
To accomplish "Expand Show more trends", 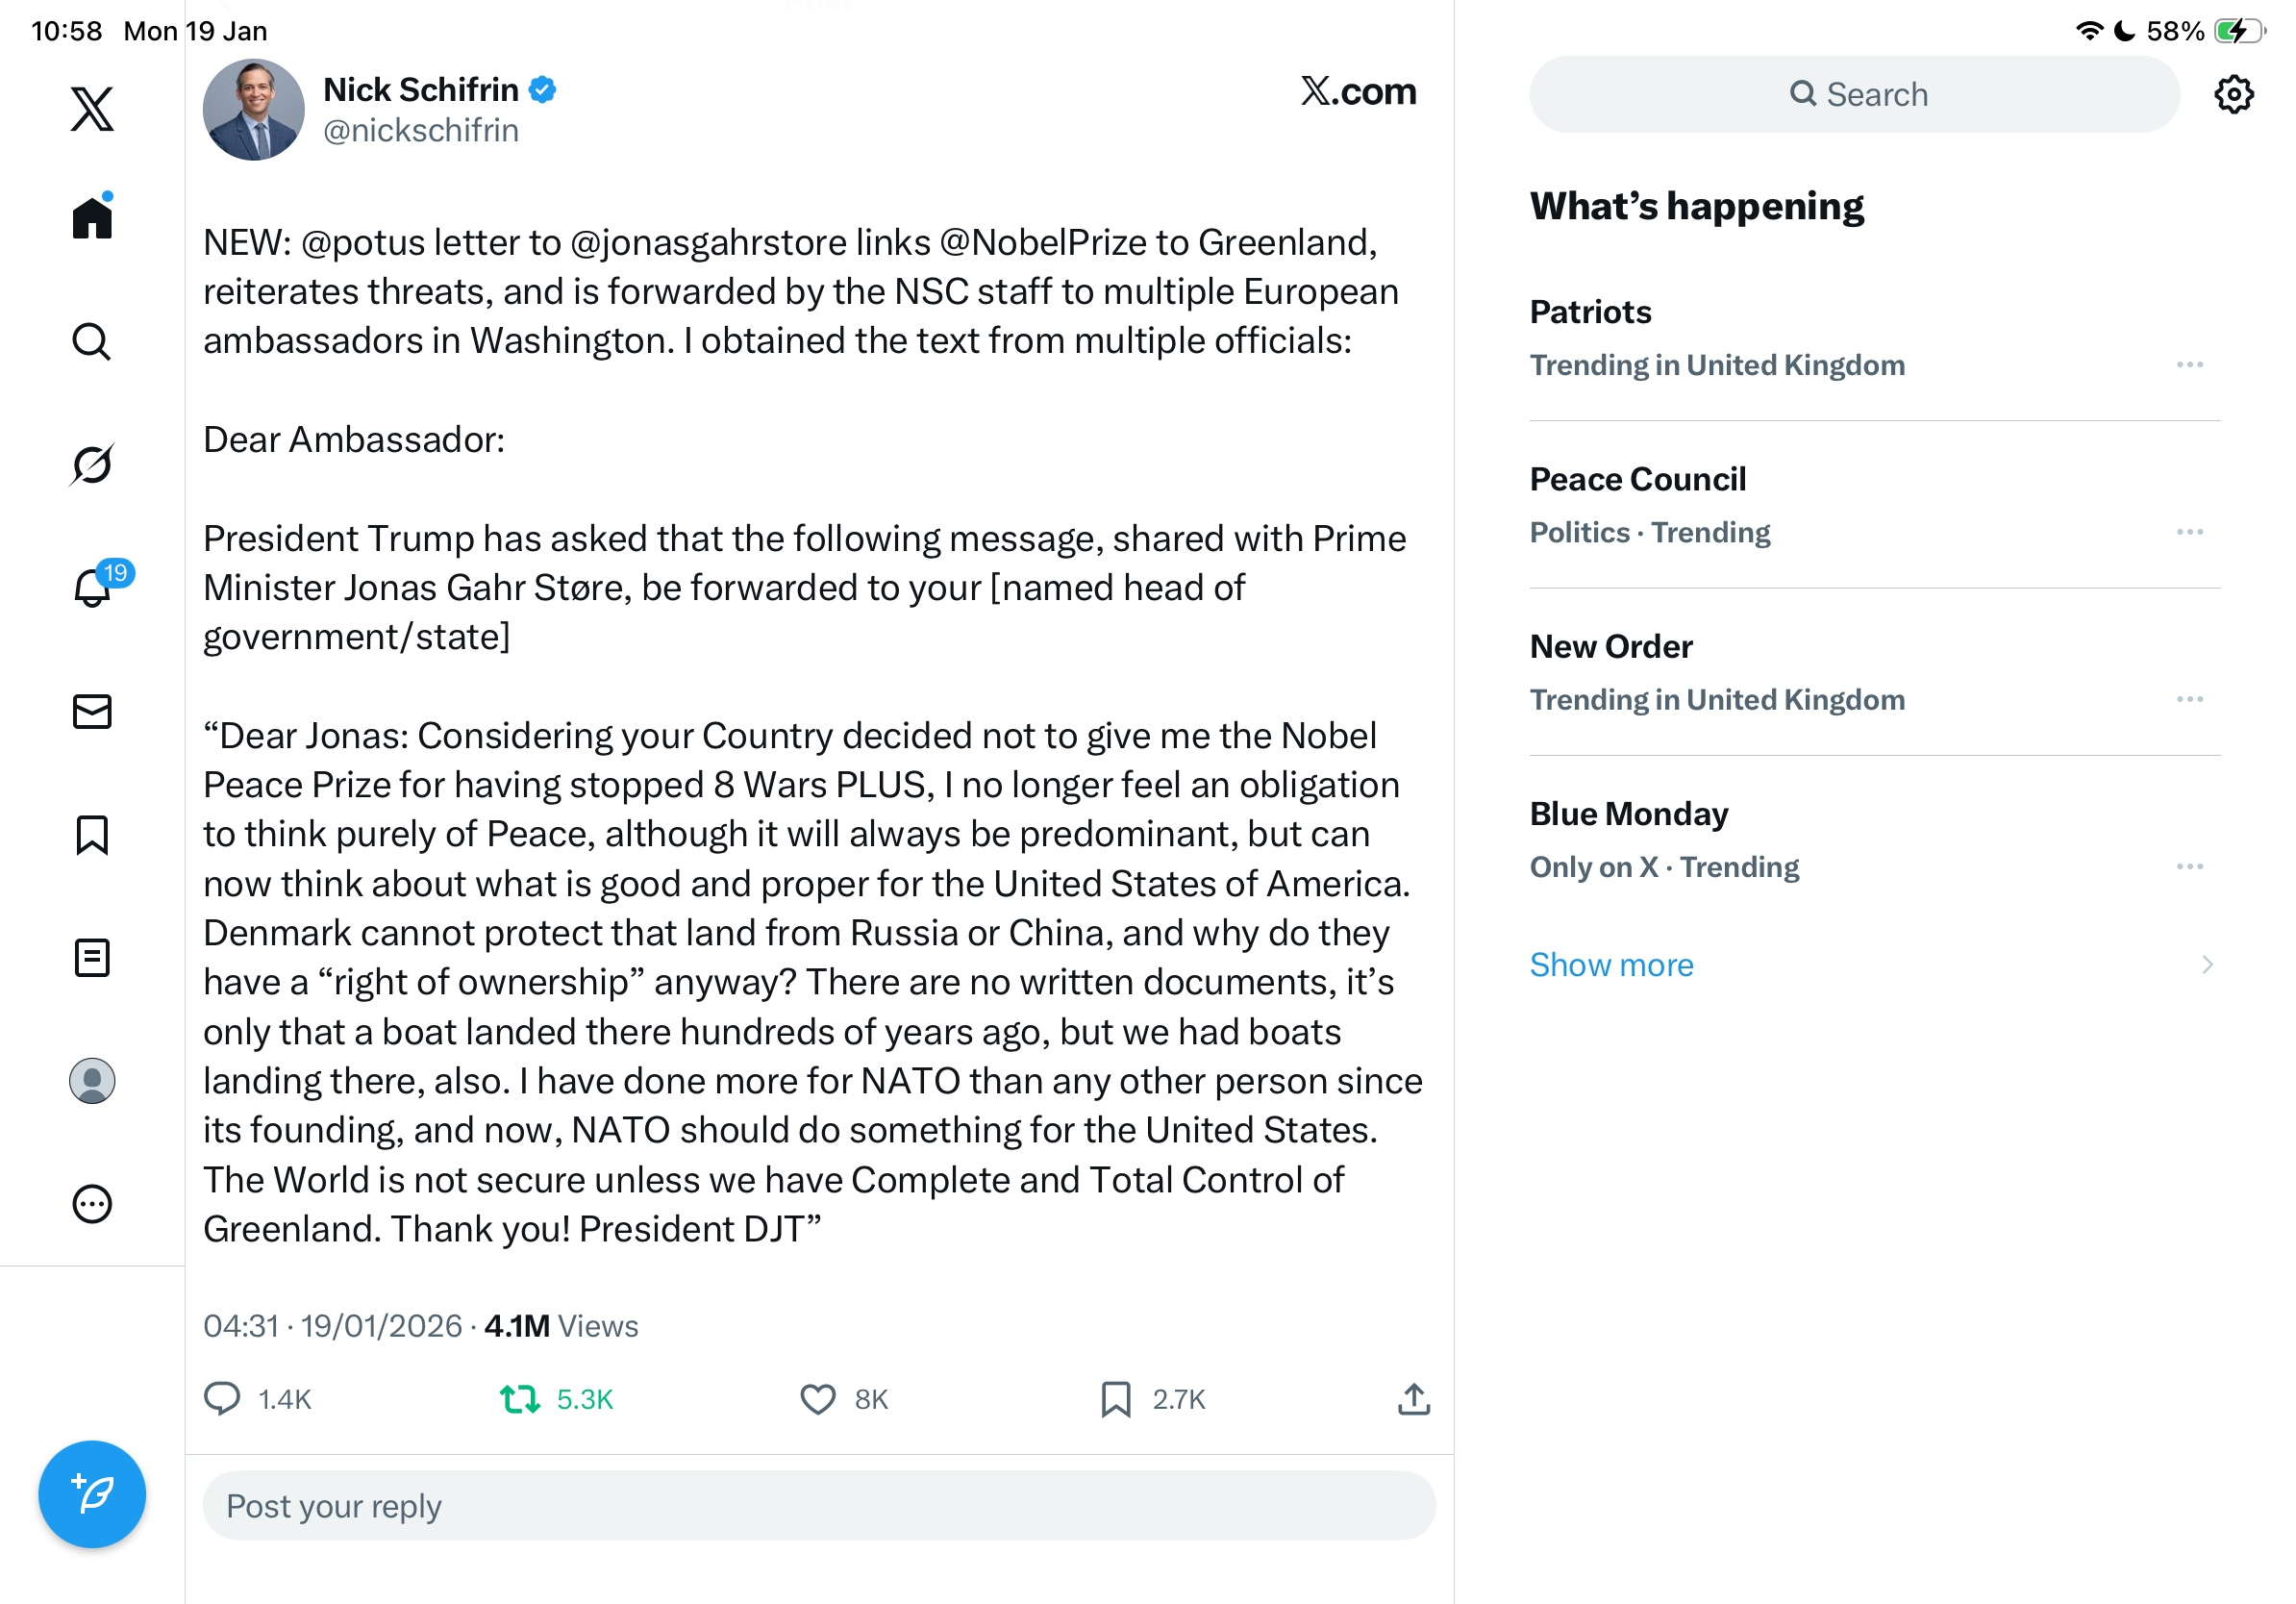I will tap(1611, 964).
